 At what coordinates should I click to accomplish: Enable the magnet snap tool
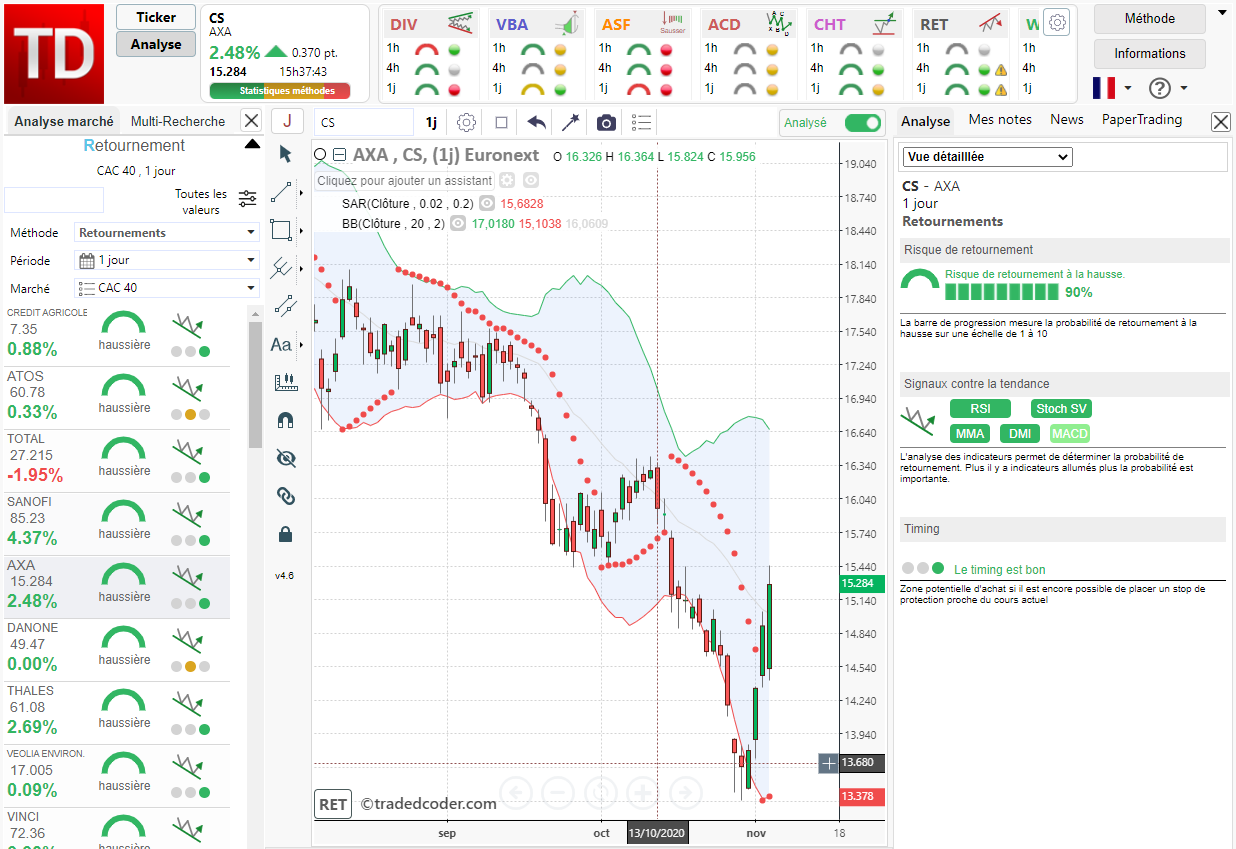tap(285, 420)
